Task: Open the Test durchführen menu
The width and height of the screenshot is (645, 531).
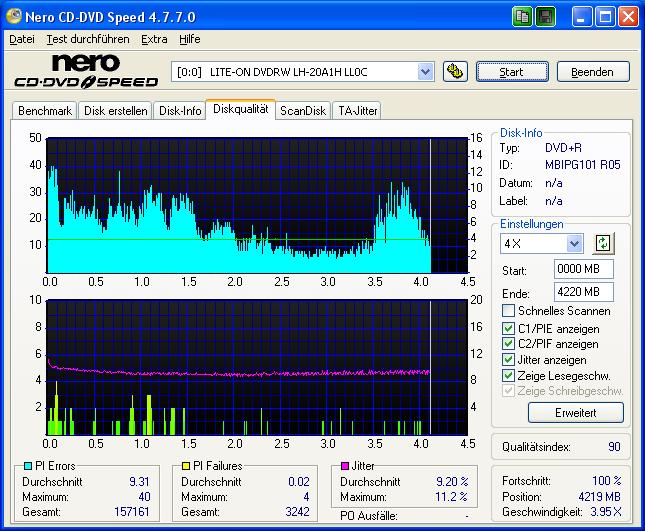Action: point(88,39)
